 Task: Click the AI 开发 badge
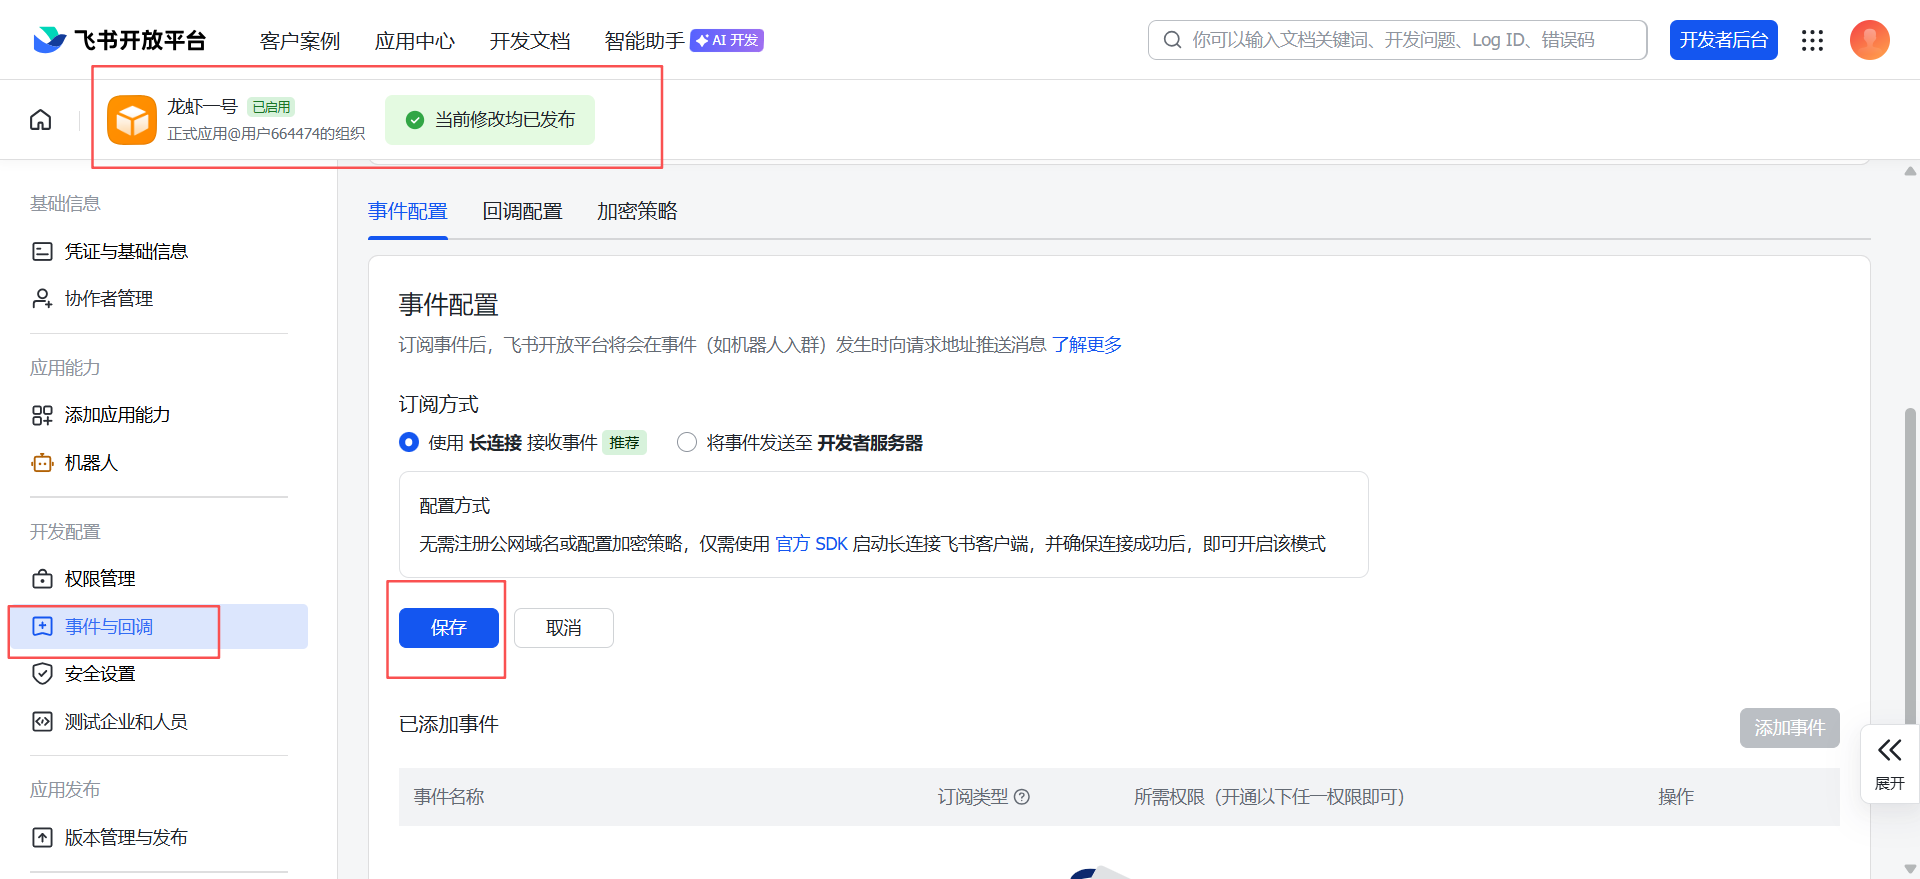tap(727, 40)
